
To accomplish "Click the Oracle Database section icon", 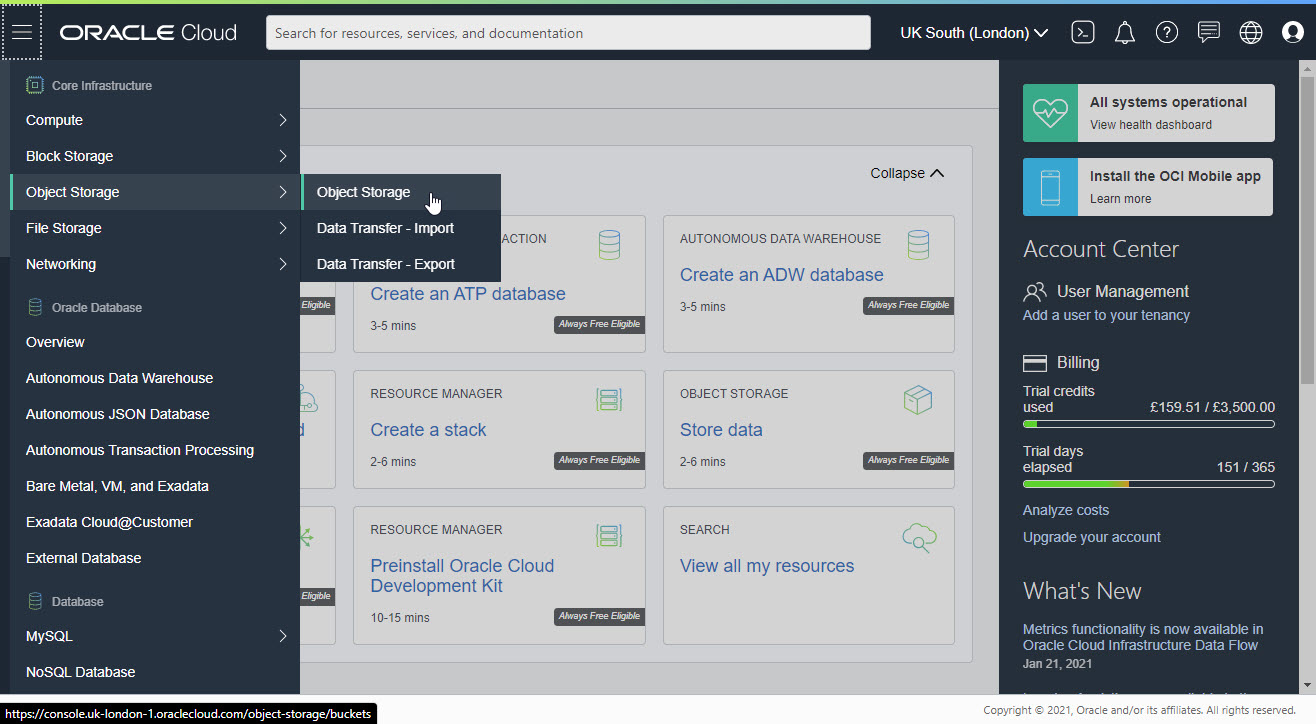I will [x=35, y=307].
